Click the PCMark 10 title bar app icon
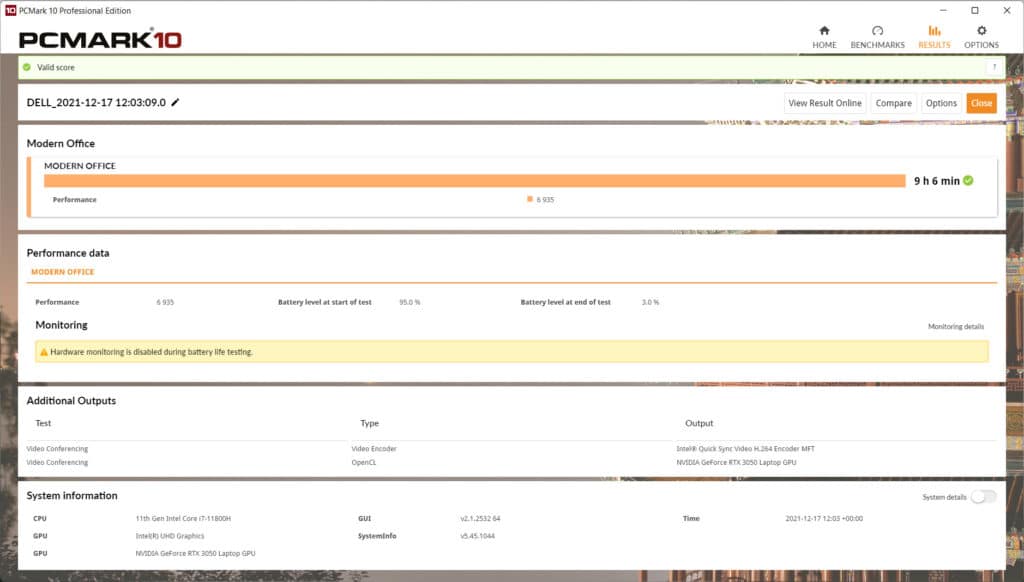This screenshot has height=582, width=1024. [10, 10]
